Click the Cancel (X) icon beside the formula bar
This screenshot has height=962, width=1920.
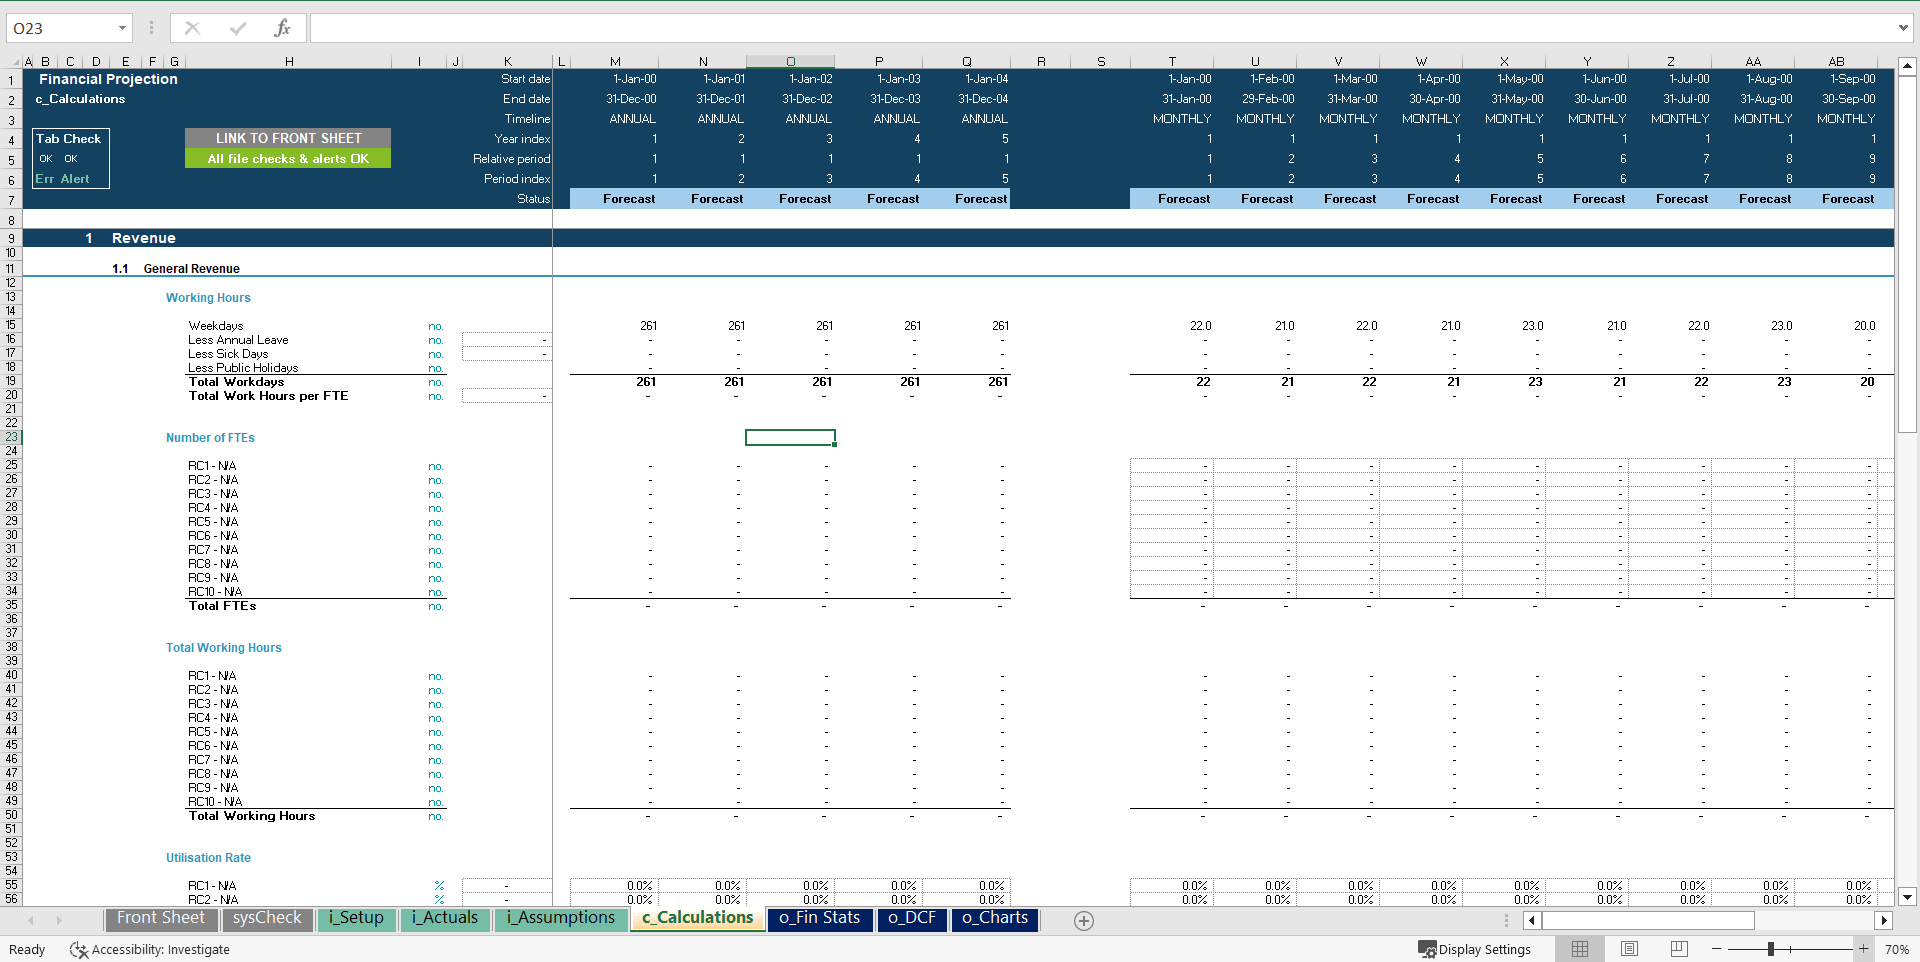click(192, 27)
